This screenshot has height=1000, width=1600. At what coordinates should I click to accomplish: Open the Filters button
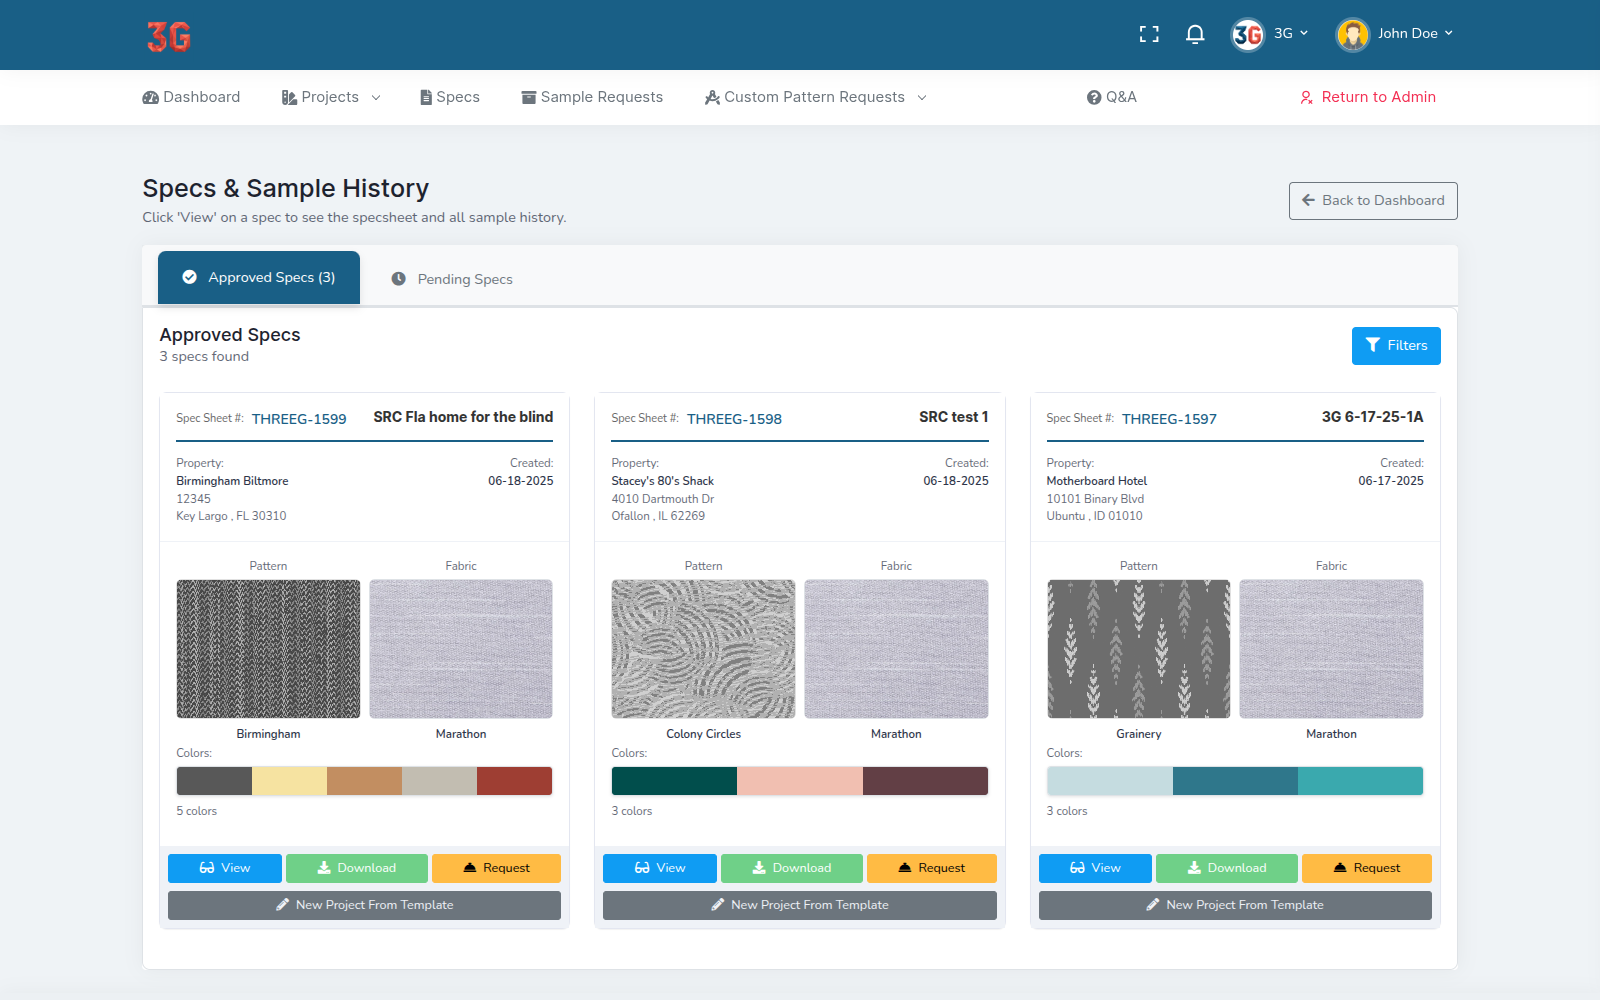tap(1396, 346)
